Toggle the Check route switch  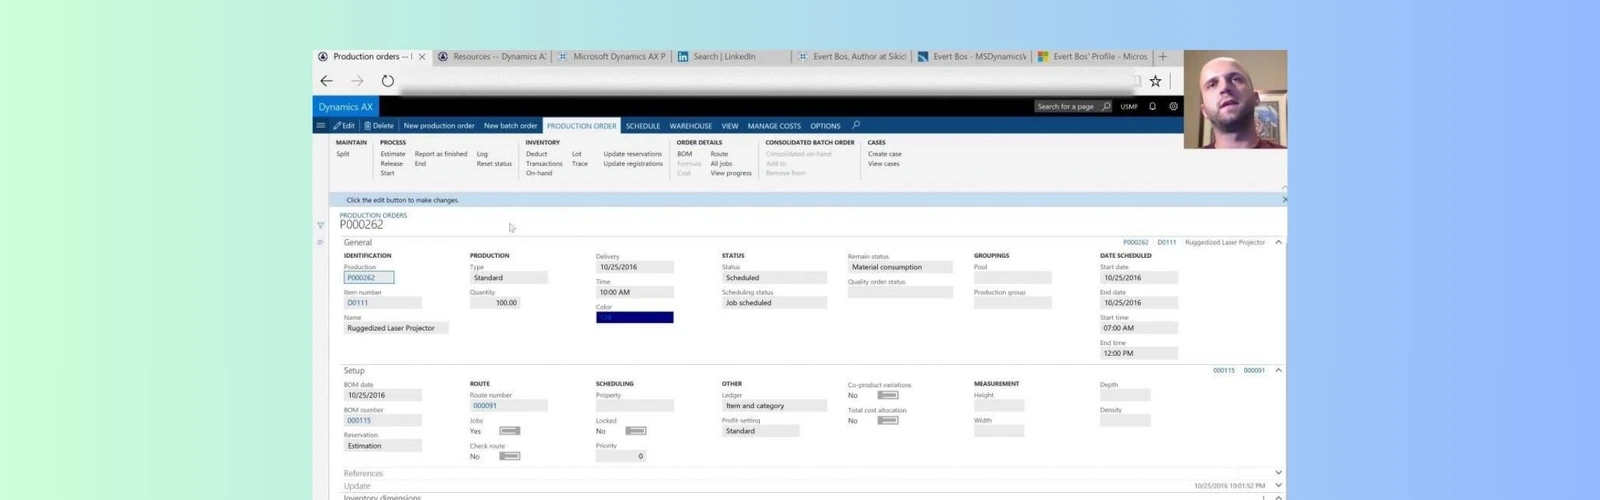pos(510,456)
